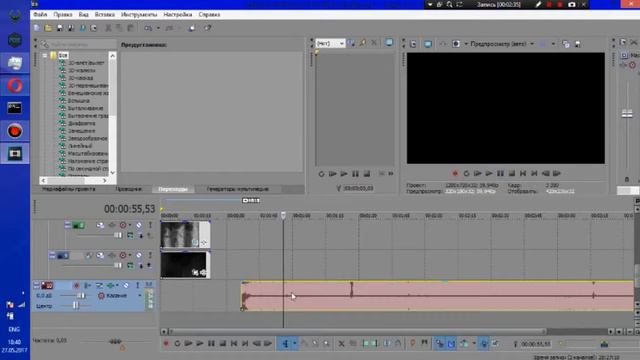Collapse the Все folder in transitions tree

click(45, 56)
